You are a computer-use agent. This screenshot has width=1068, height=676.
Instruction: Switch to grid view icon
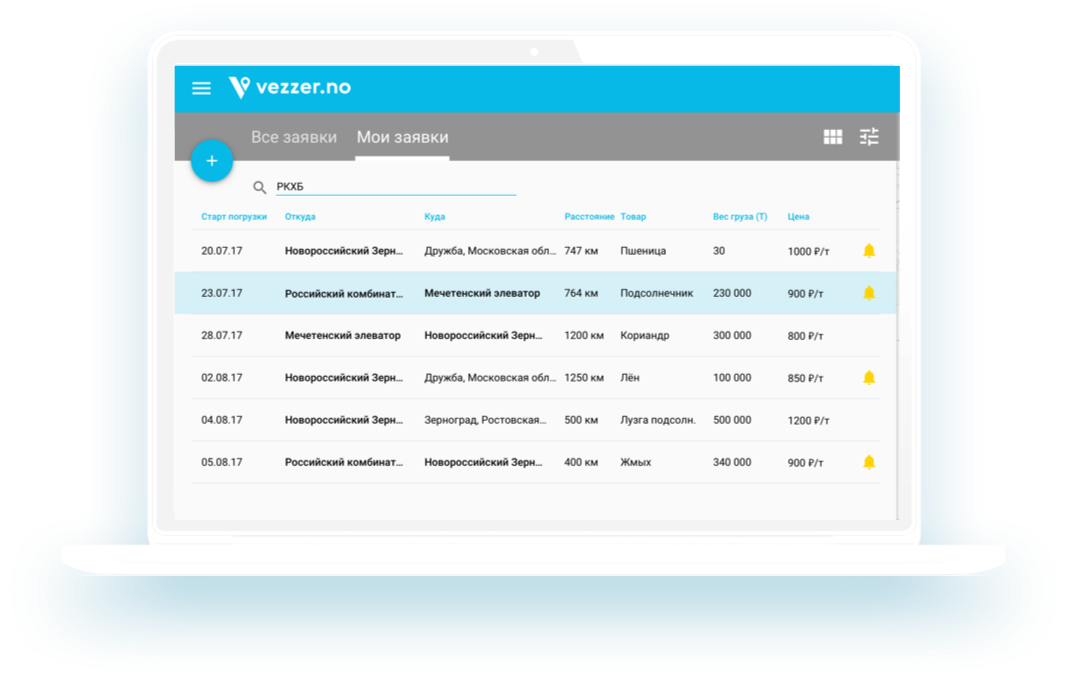832,137
